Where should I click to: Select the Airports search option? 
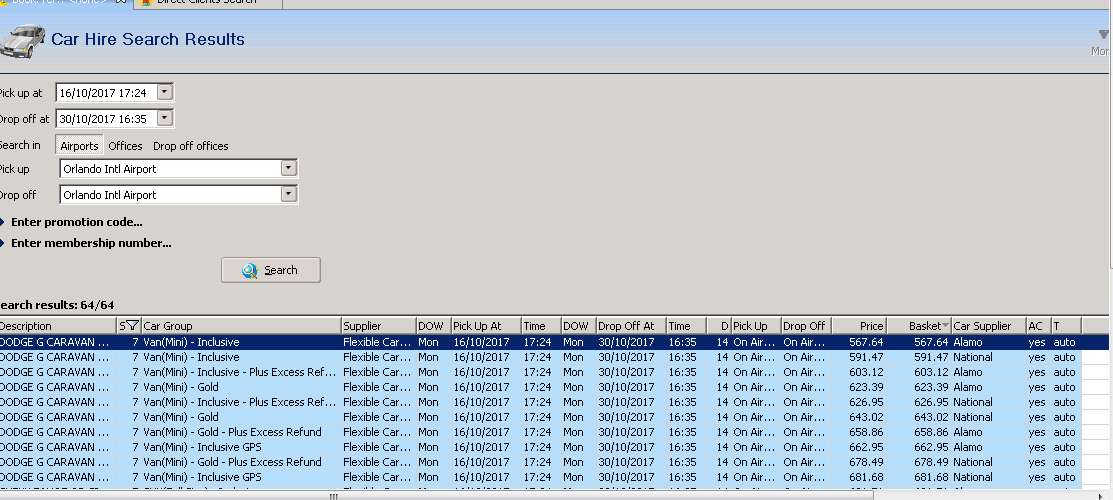point(79,146)
